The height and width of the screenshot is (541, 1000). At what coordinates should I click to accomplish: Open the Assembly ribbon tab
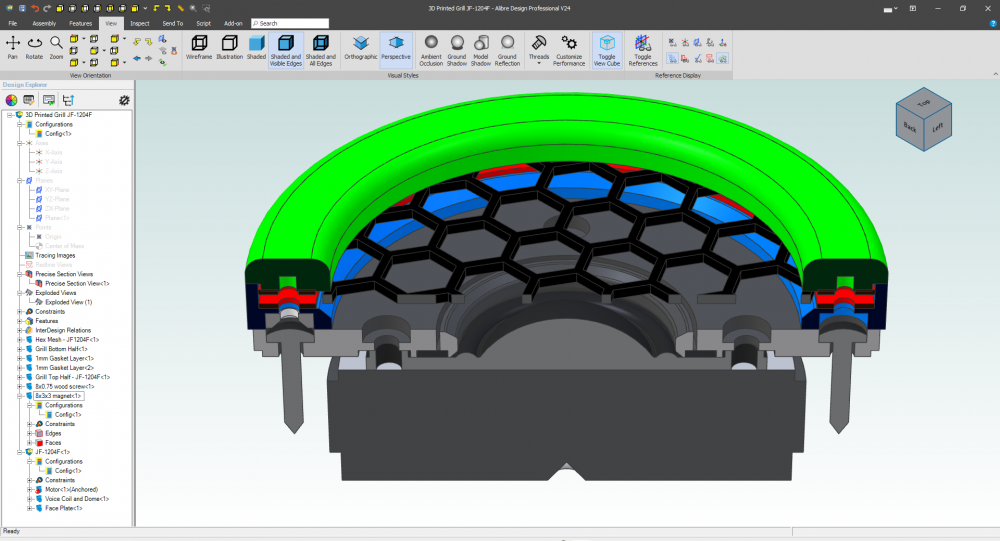[x=44, y=22]
